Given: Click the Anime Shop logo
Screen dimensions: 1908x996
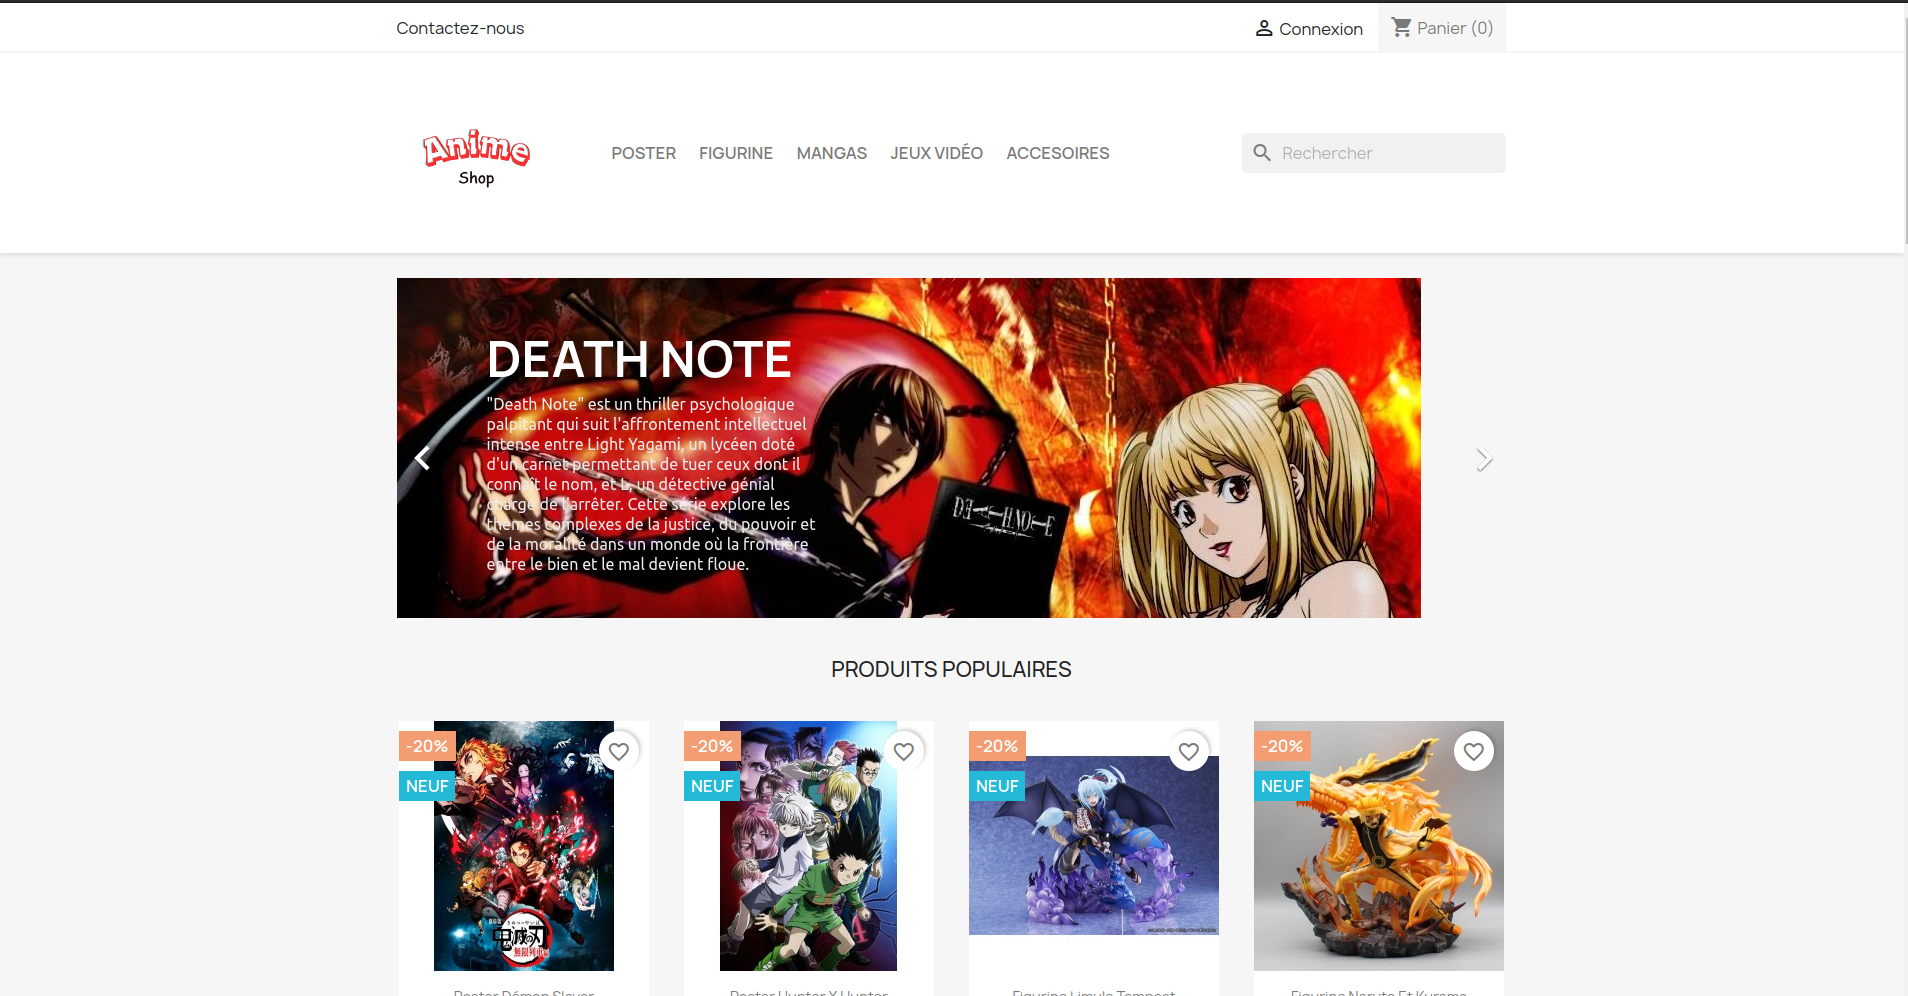Looking at the screenshot, I should point(476,157).
